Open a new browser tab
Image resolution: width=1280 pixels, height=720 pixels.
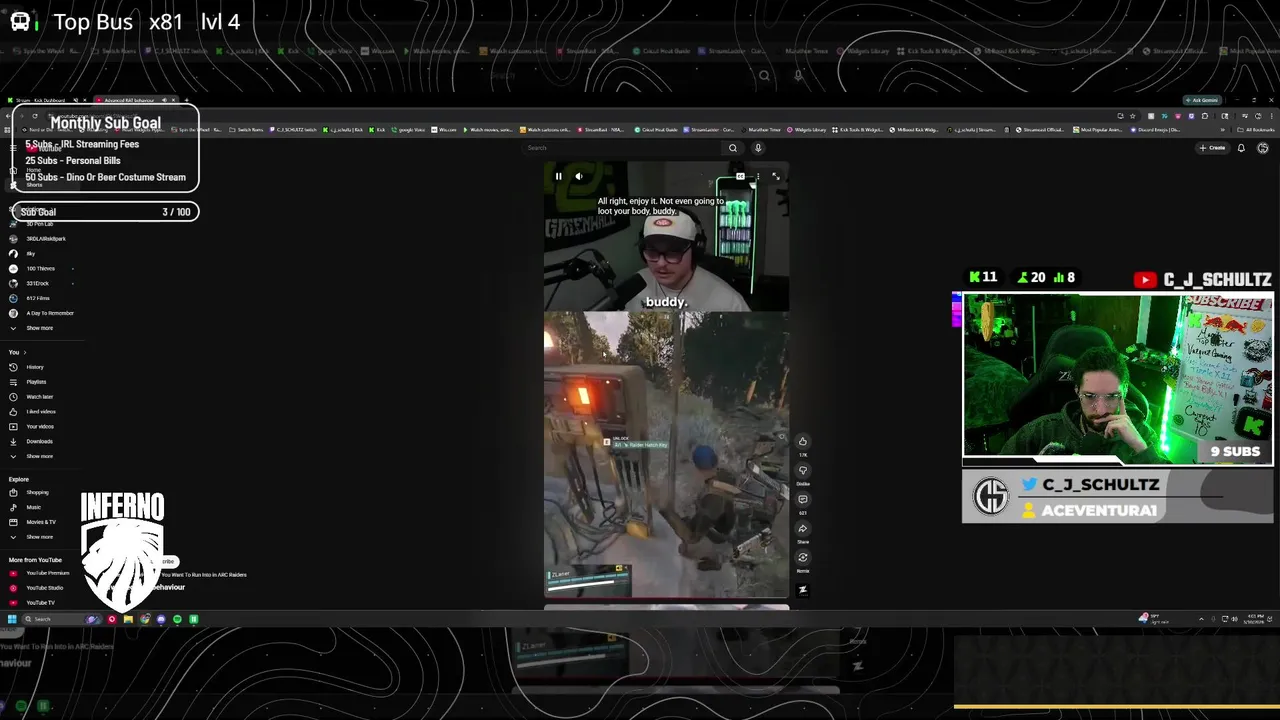point(186,100)
